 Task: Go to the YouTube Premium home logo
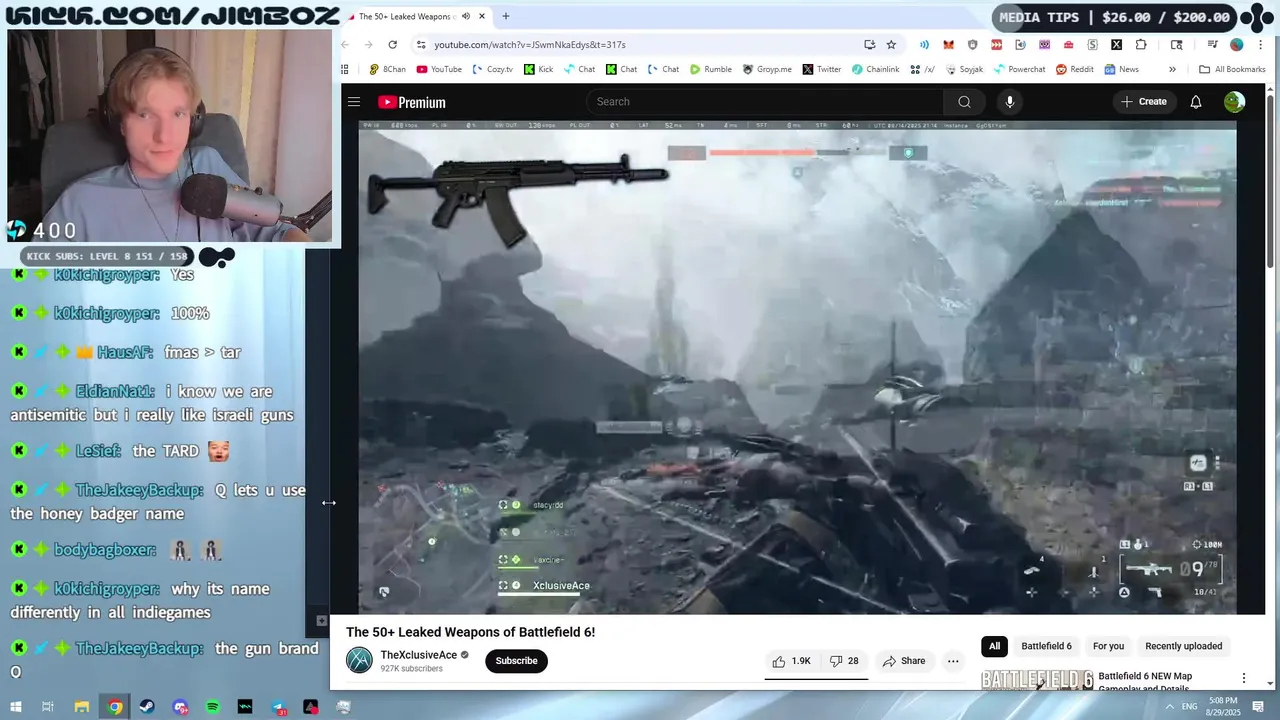coord(412,102)
